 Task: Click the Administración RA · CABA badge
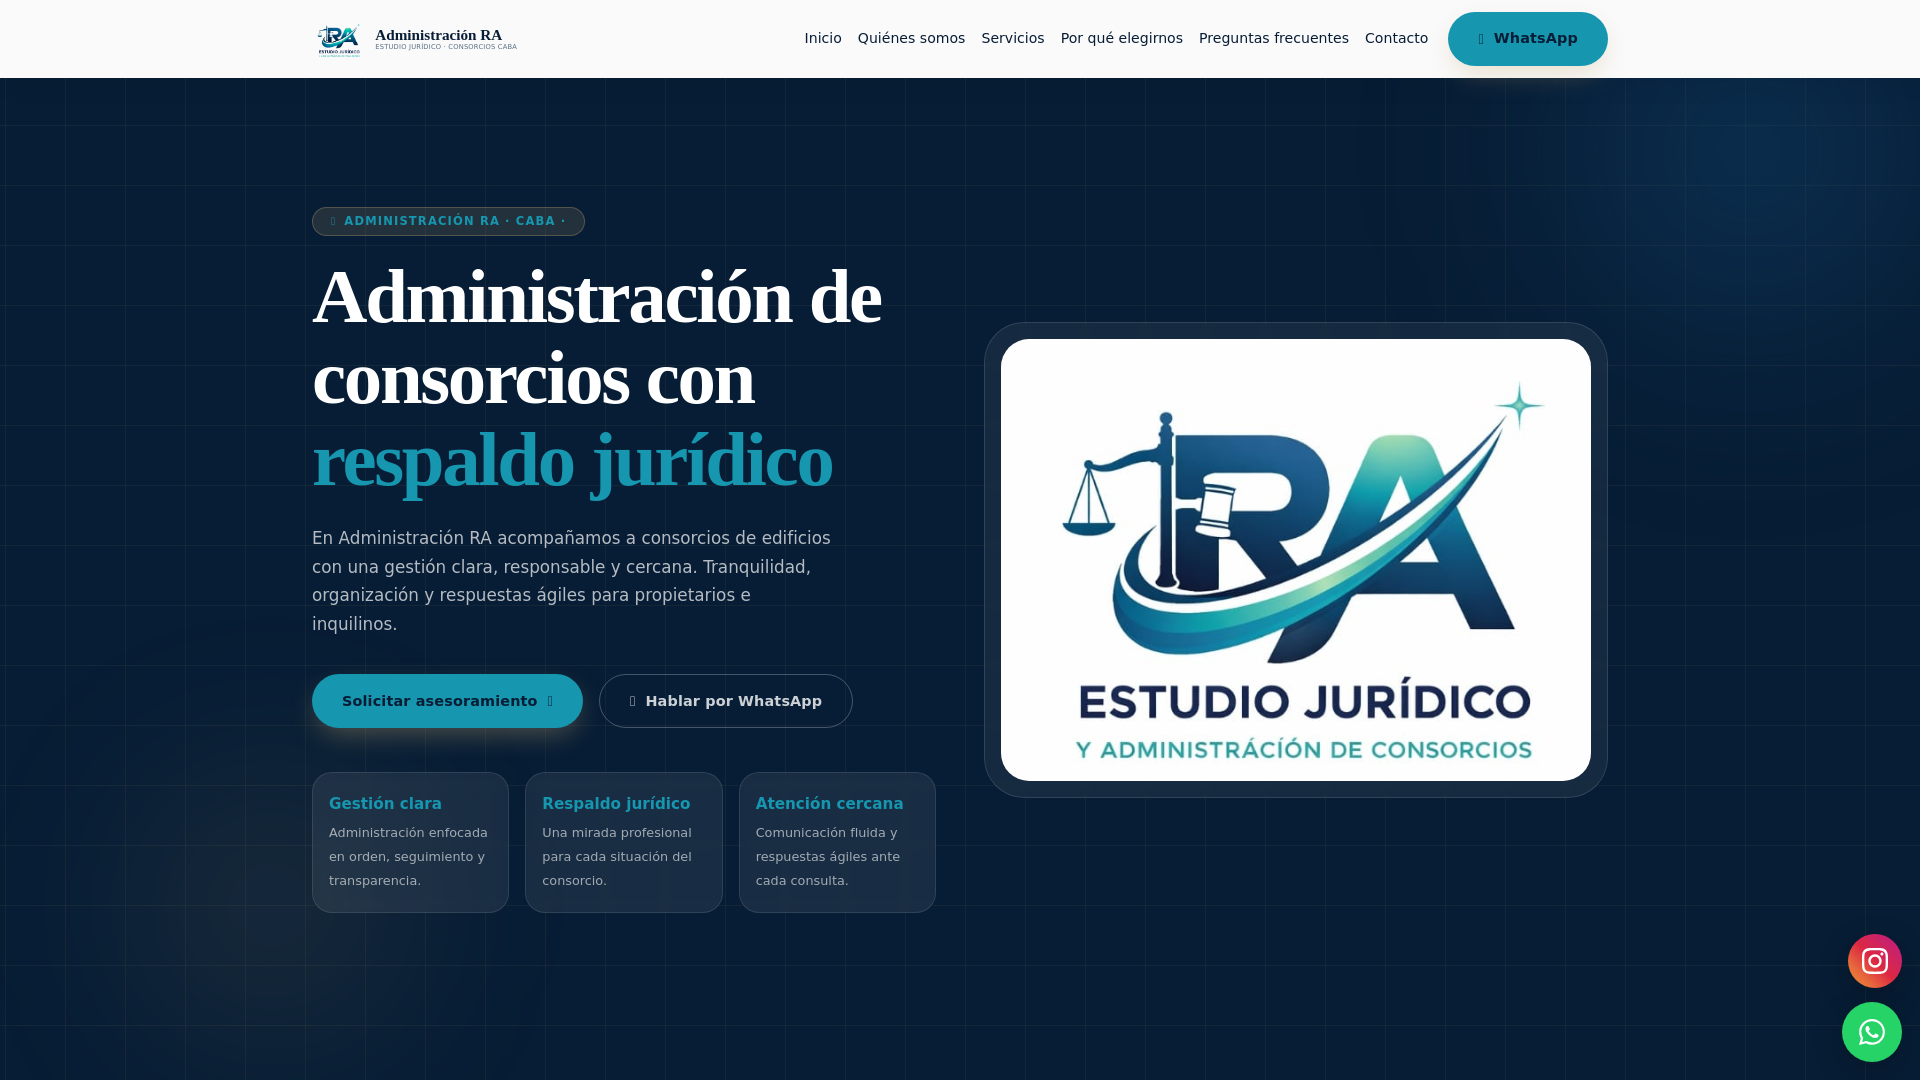pos(448,221)
